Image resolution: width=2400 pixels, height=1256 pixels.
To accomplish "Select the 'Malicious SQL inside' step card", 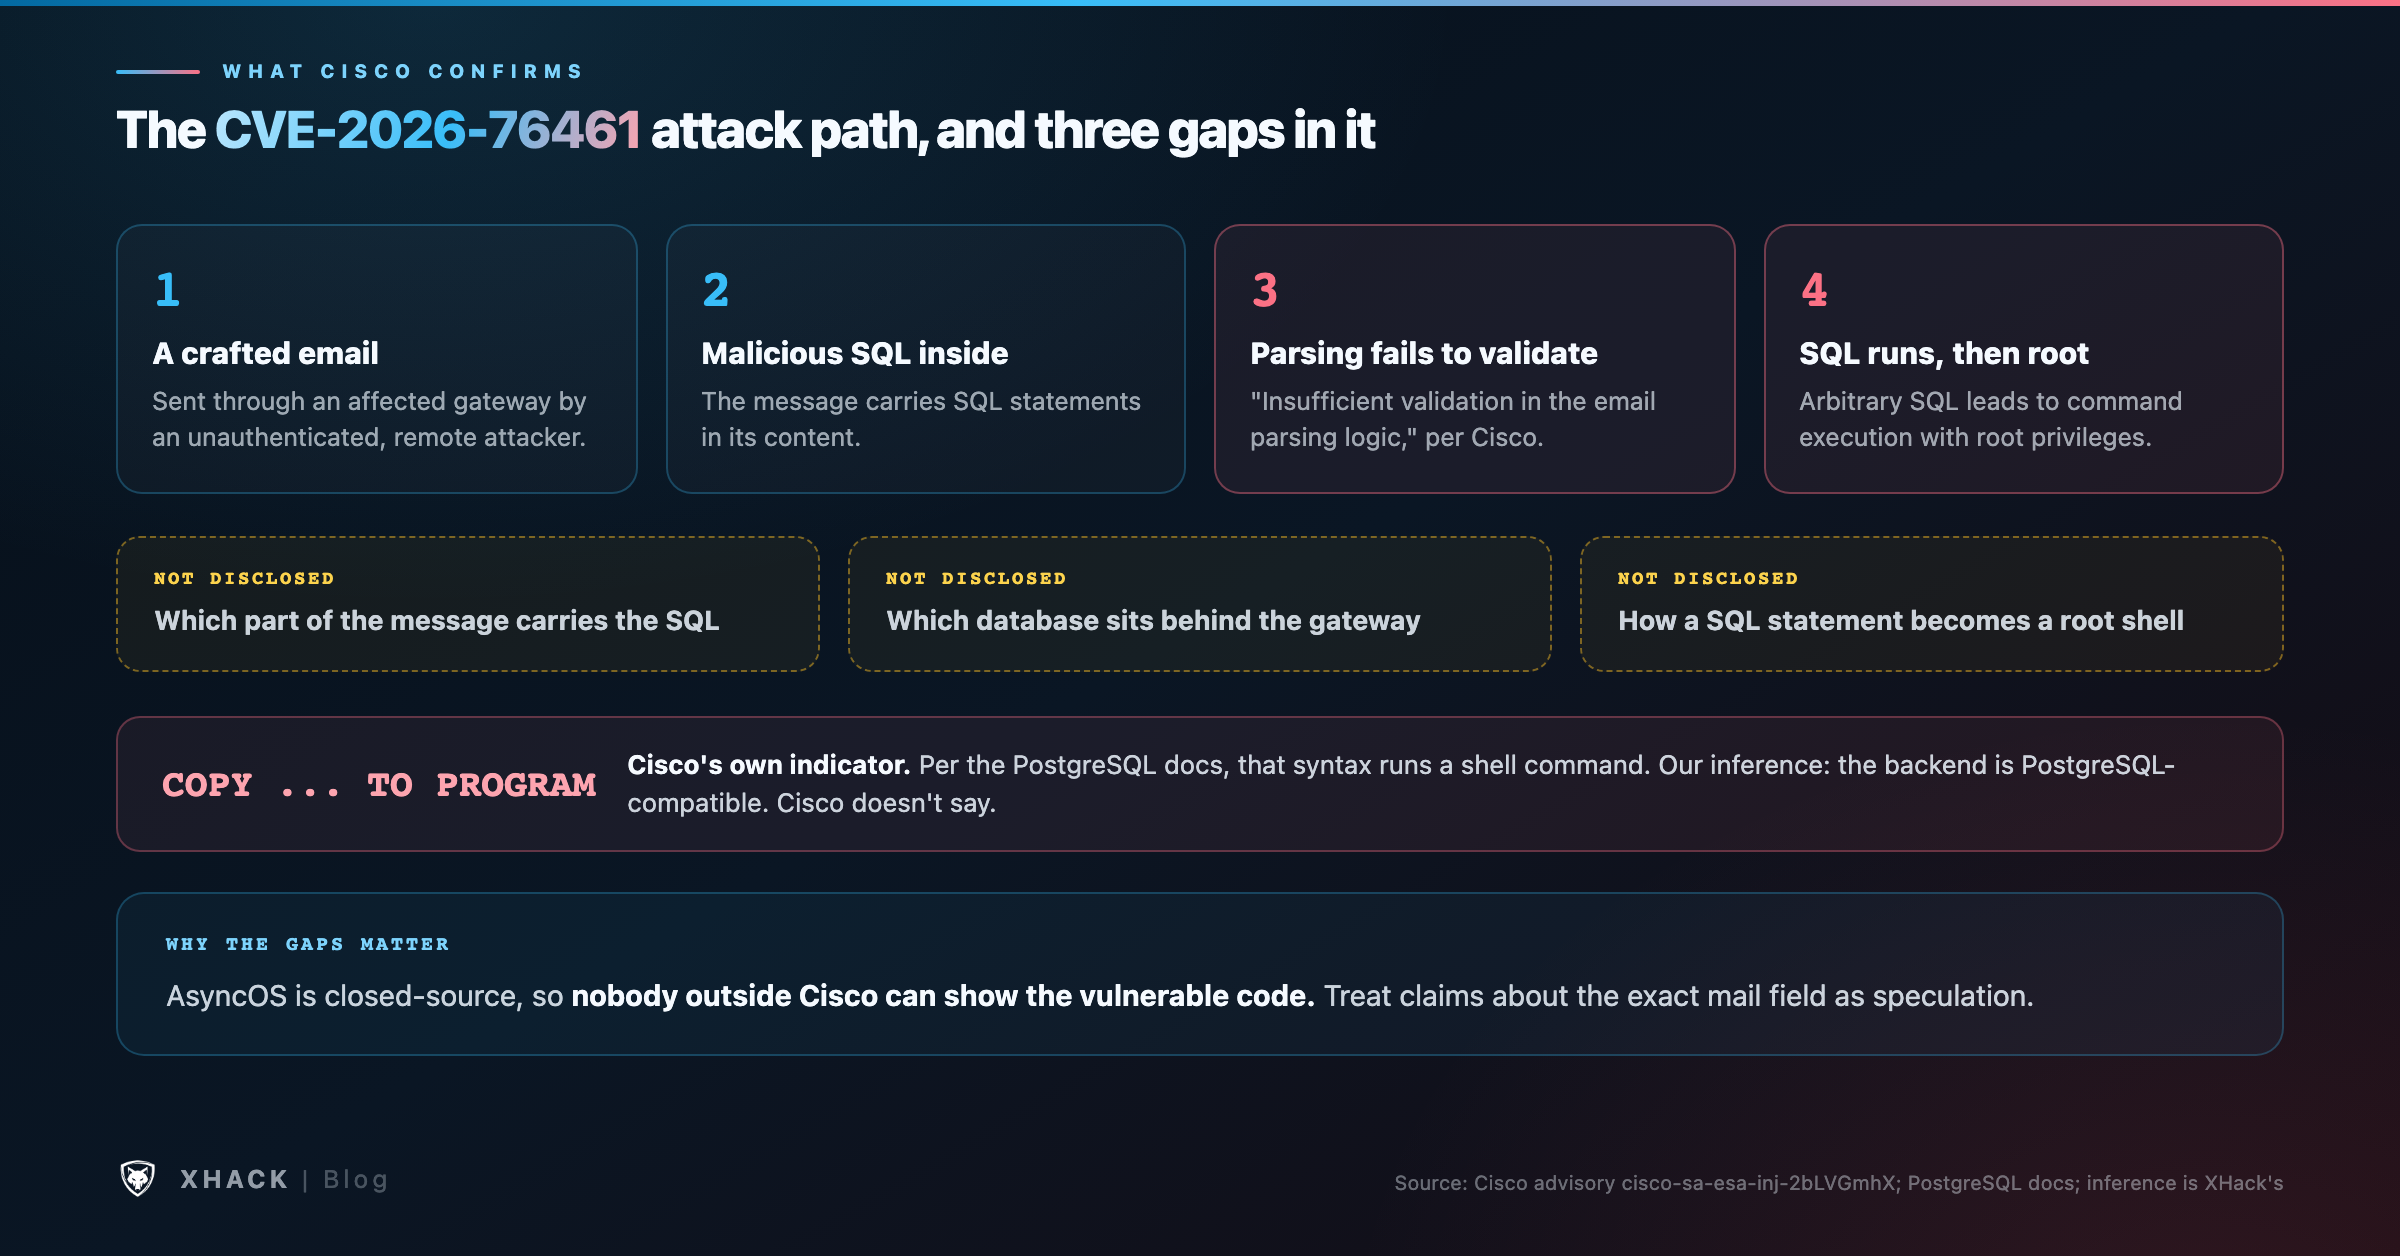I will (926, 359).
